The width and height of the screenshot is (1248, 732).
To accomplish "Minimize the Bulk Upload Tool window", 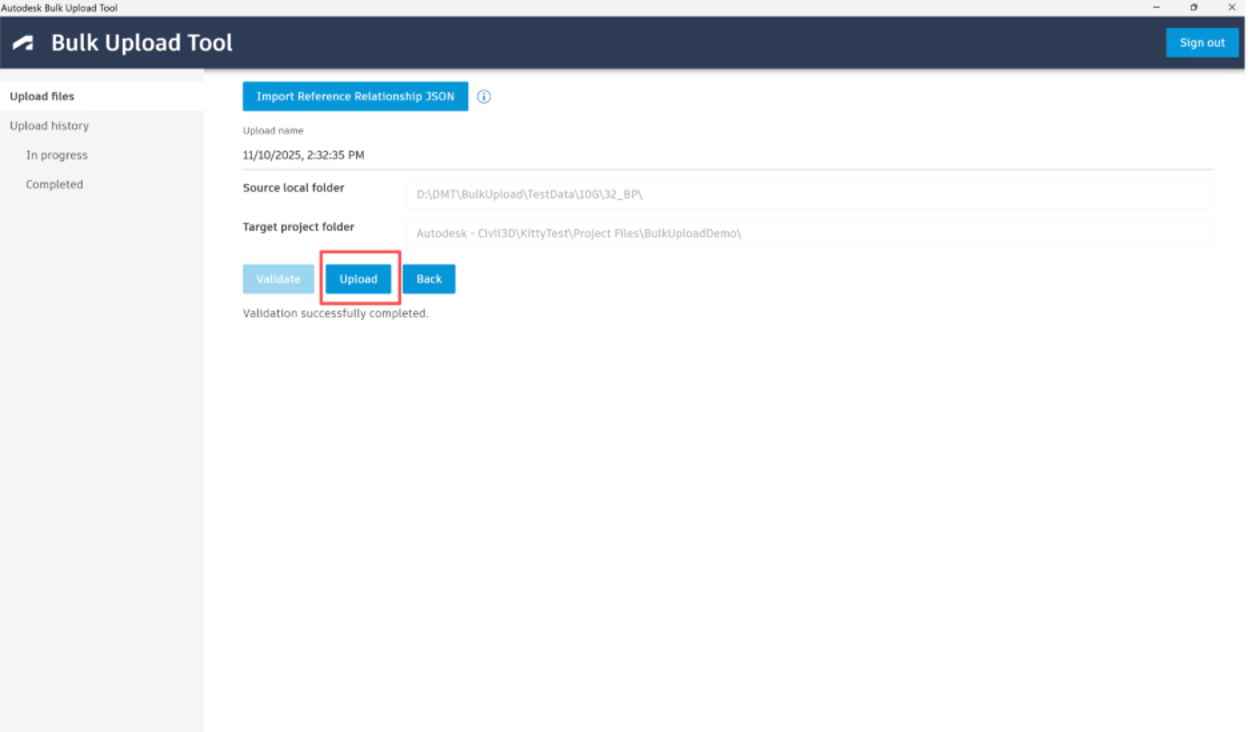I will pos(1156,8).
